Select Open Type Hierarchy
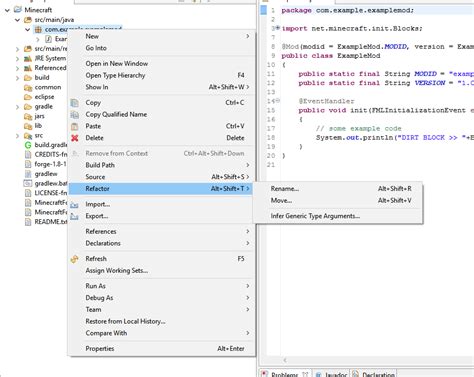Image resolution: width=474 pixels, height=377 pixels. point(162,75)
